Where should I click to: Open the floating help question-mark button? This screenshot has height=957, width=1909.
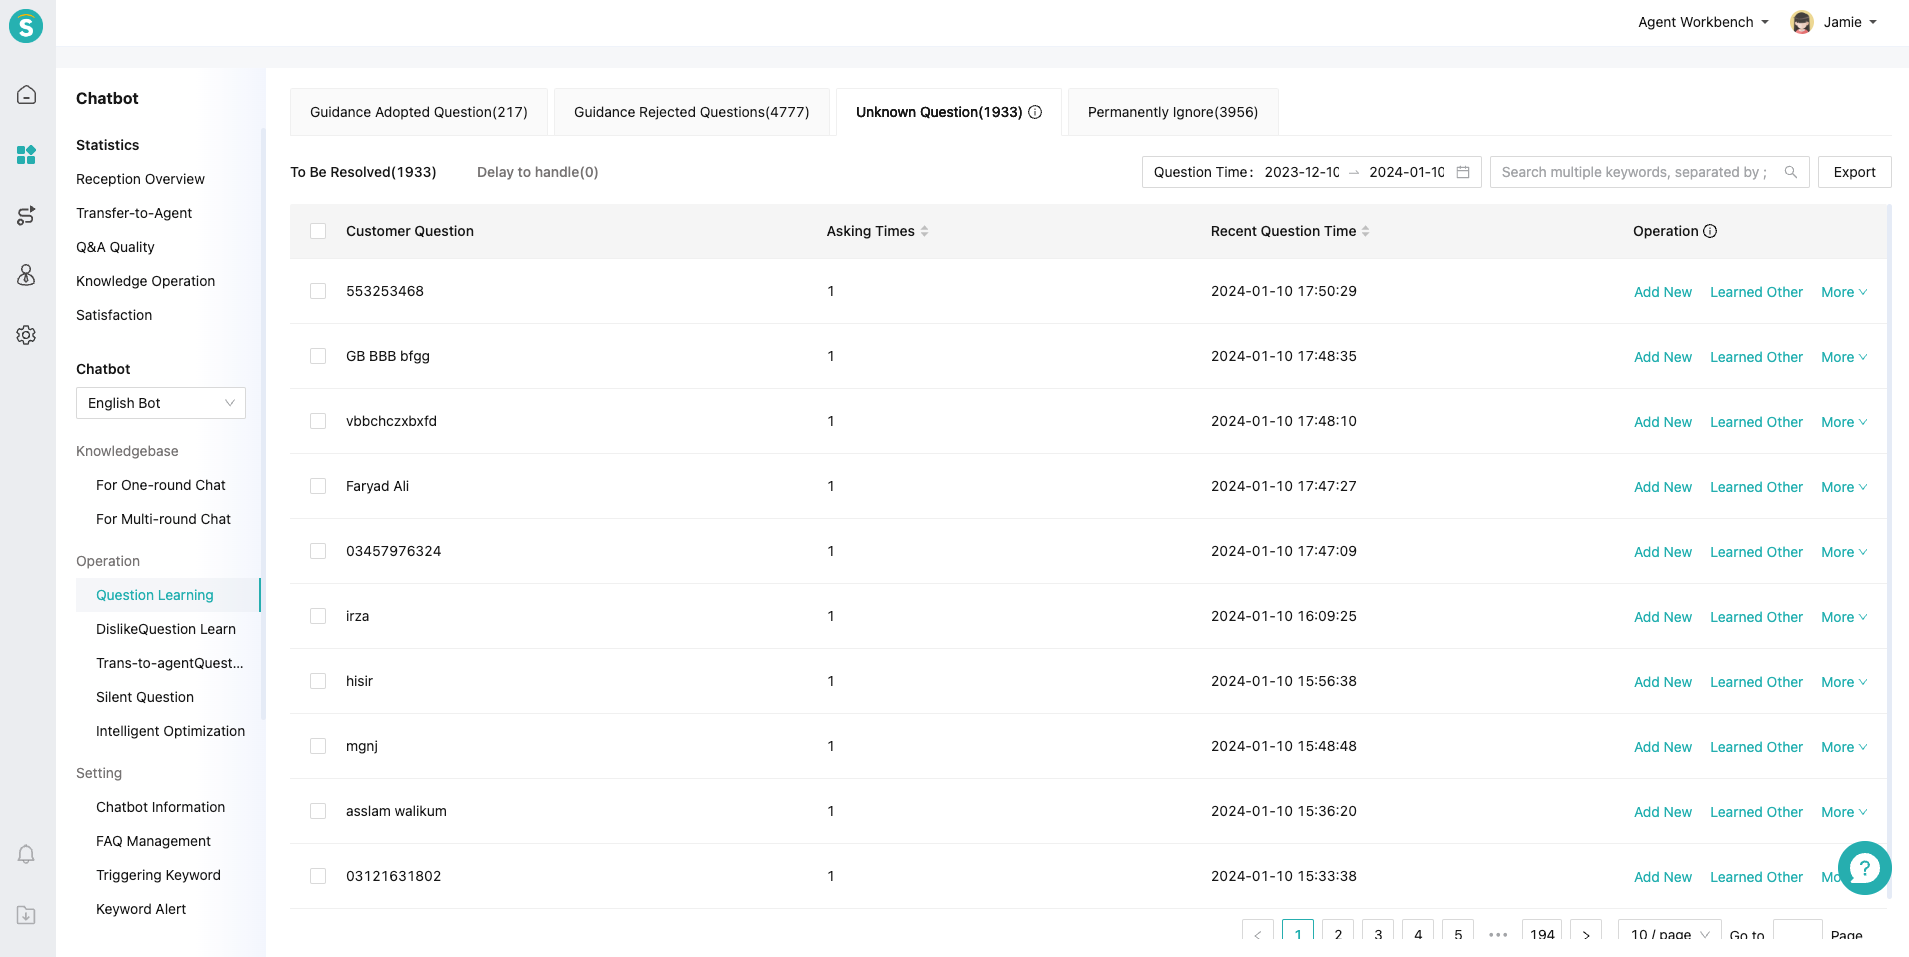click(1865, 868)
